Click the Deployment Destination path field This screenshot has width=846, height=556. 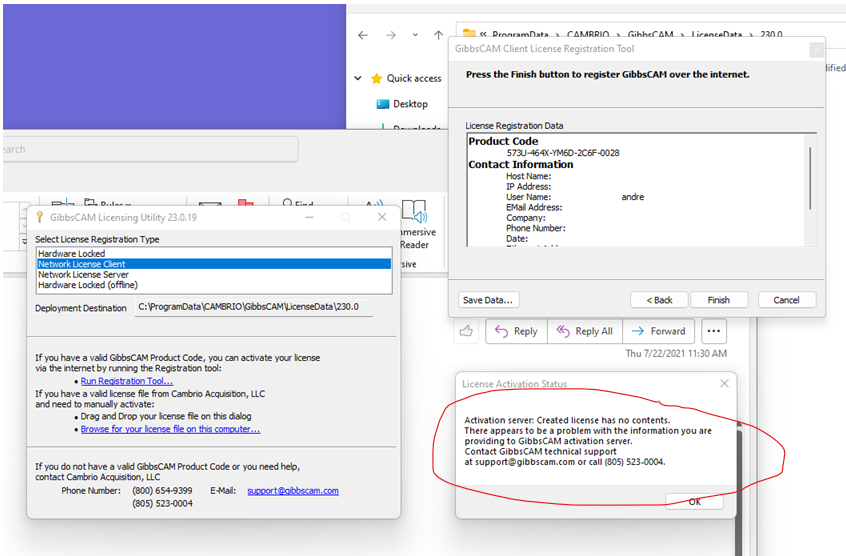point(254,307)
